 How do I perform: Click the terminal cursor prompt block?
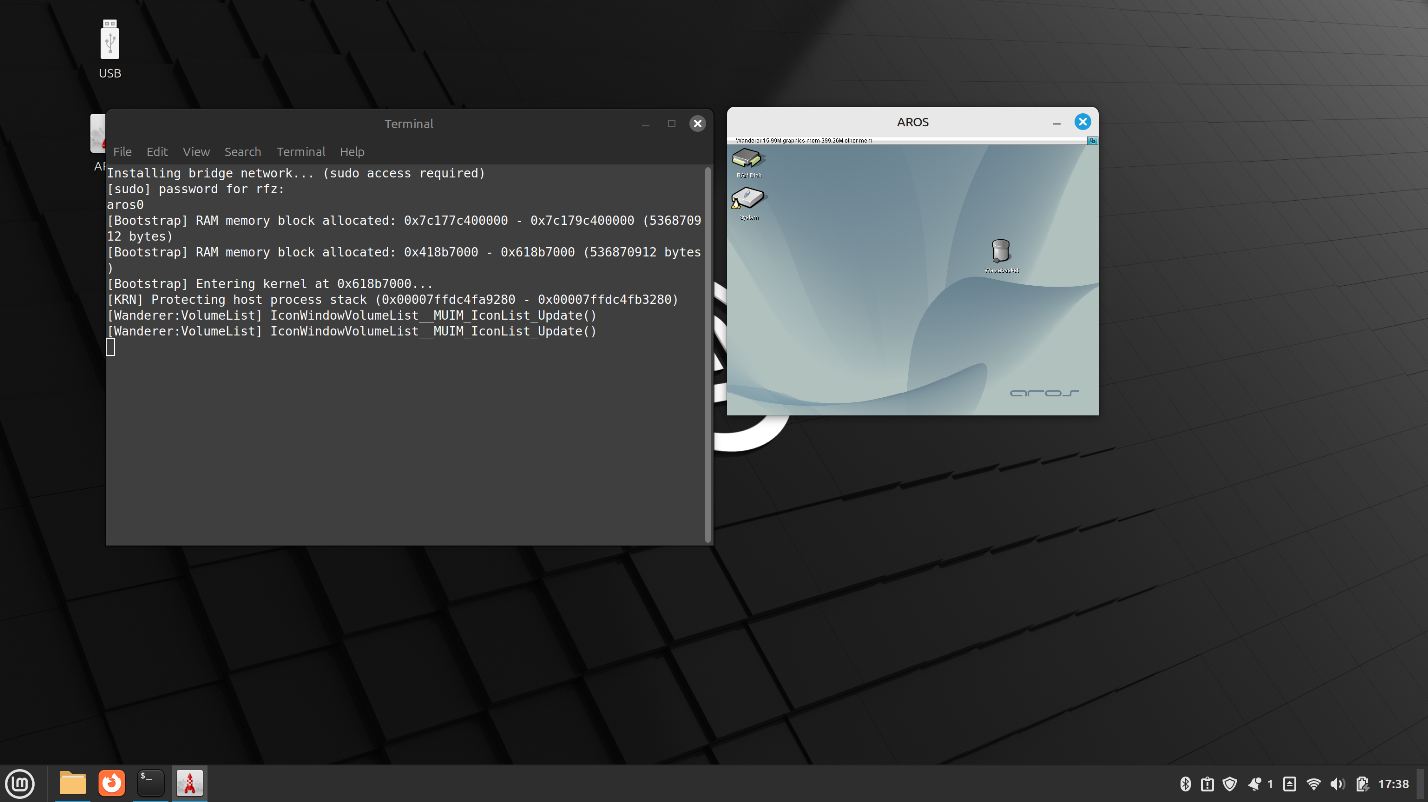(111, 347)
